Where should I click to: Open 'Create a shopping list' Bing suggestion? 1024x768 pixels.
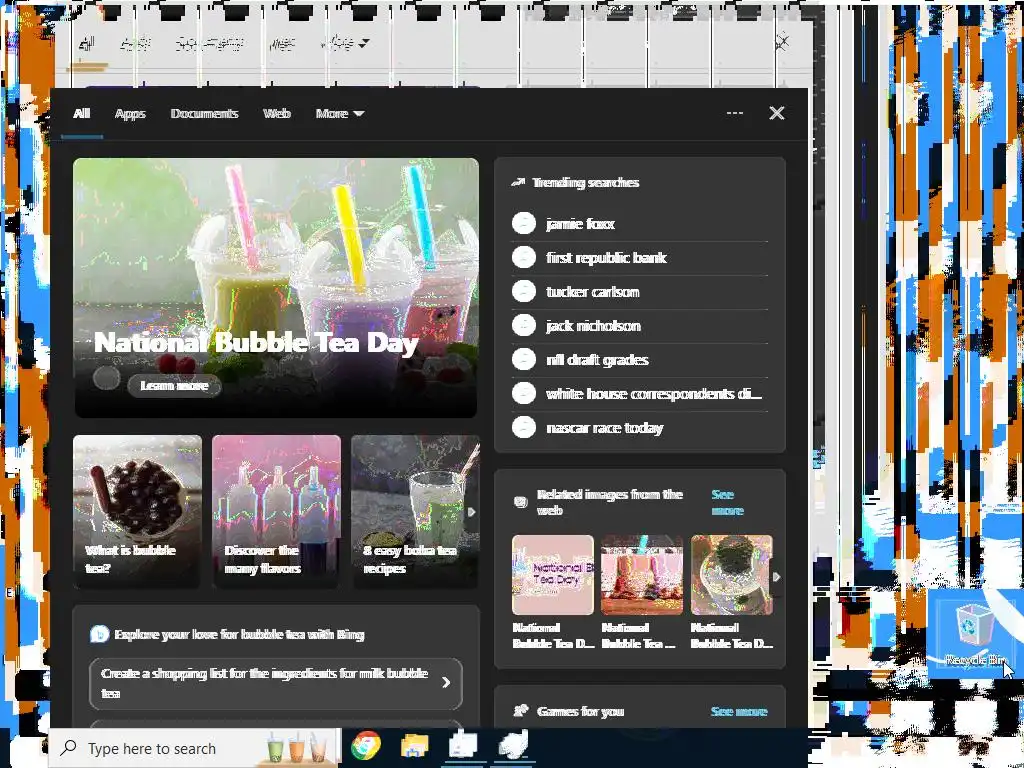[x=276, y=683]
